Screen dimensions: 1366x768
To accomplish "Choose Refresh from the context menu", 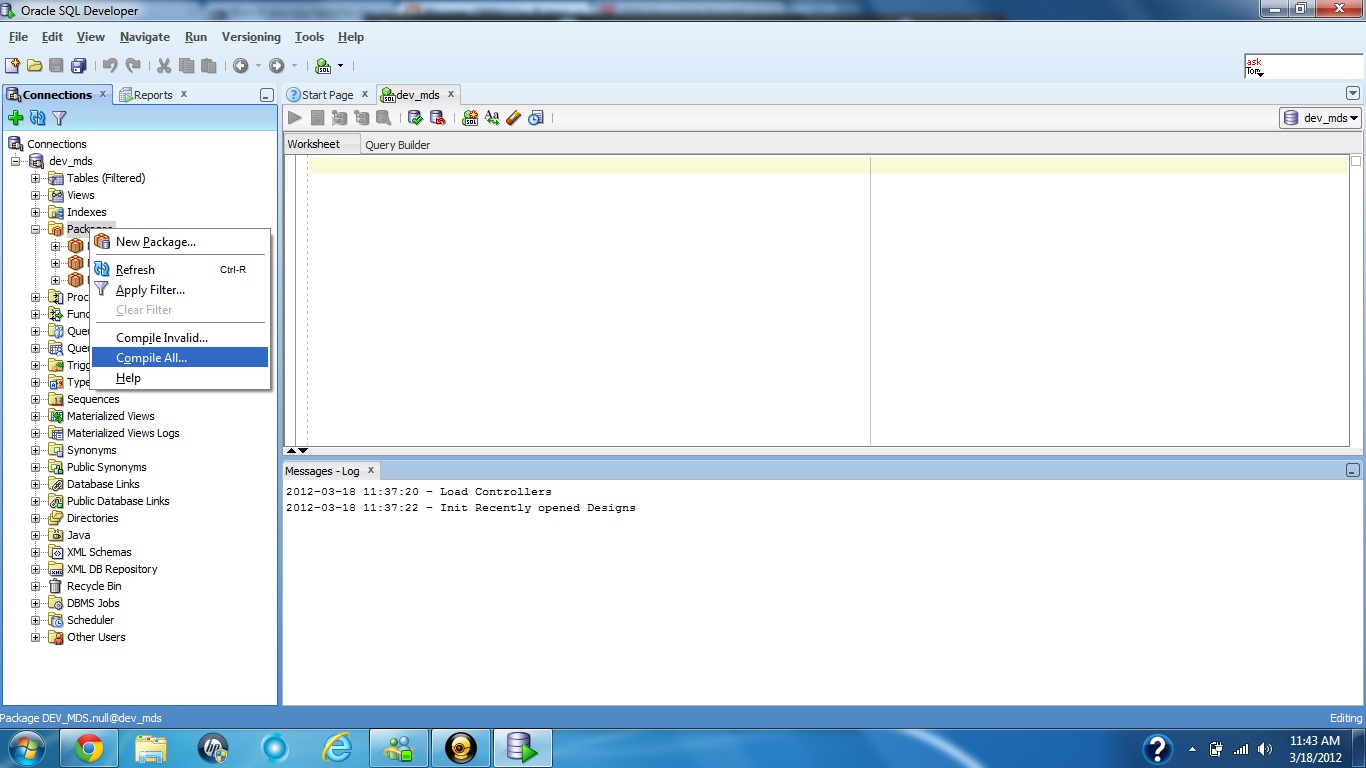I will point(180,270).
